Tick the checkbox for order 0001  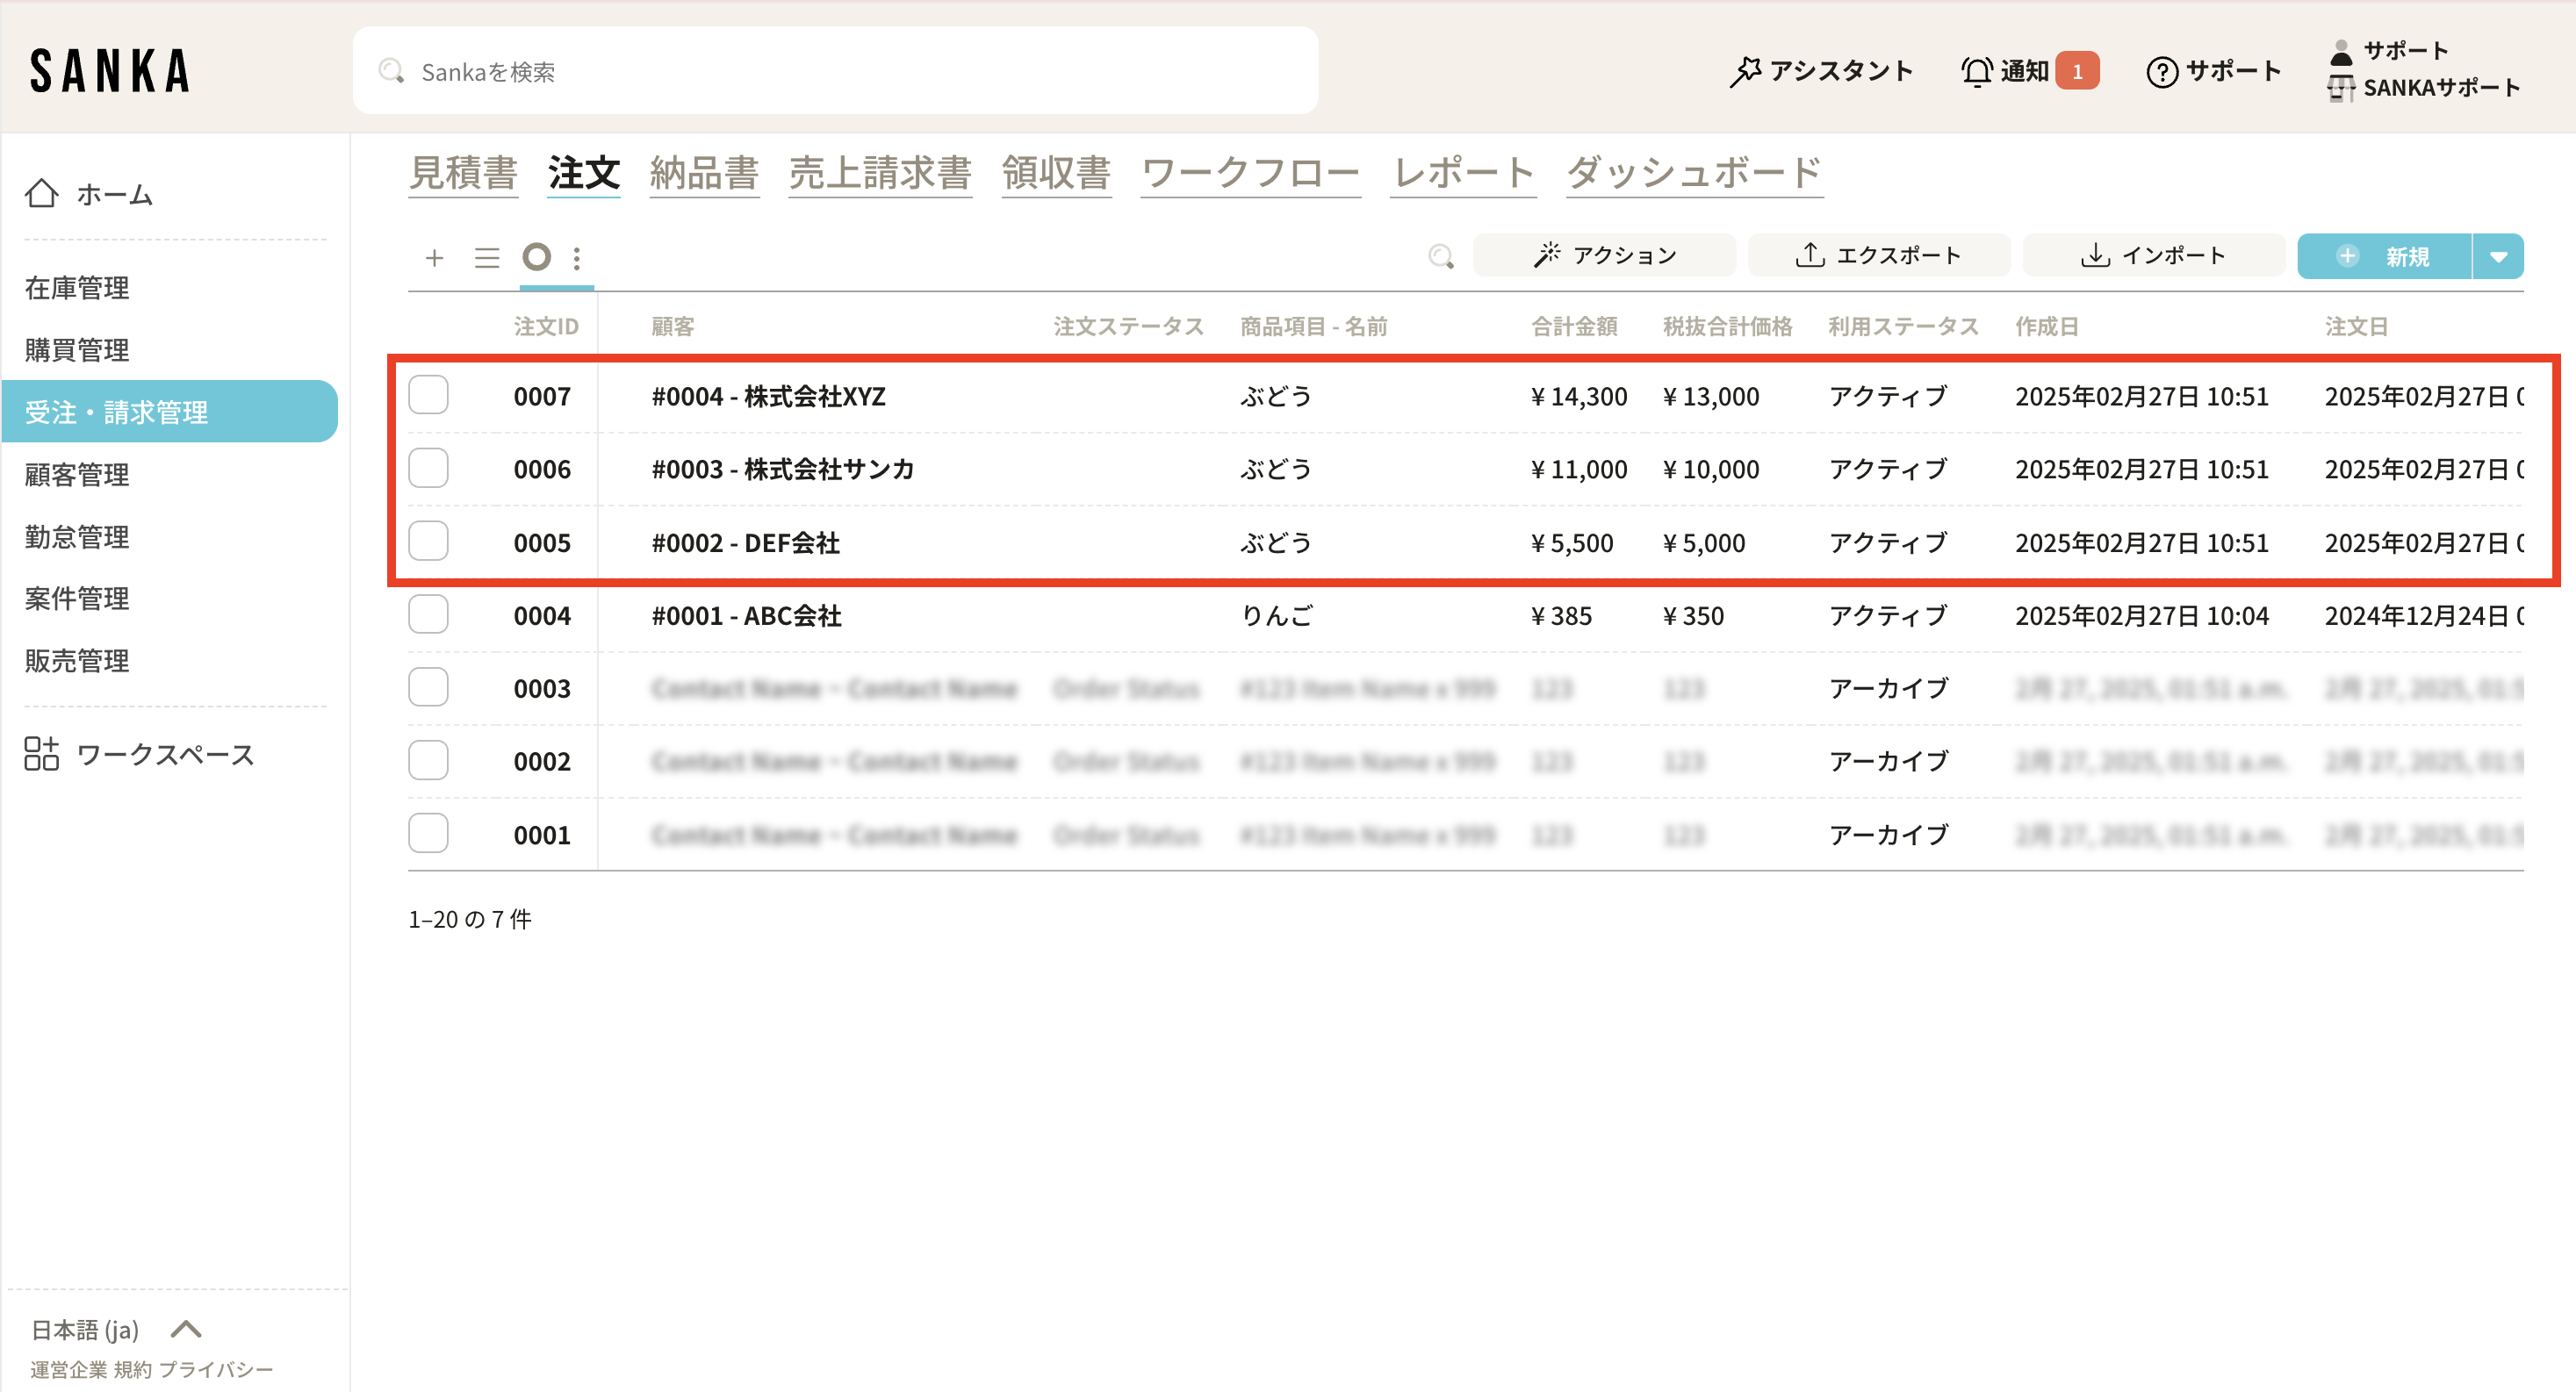point(428,834)
